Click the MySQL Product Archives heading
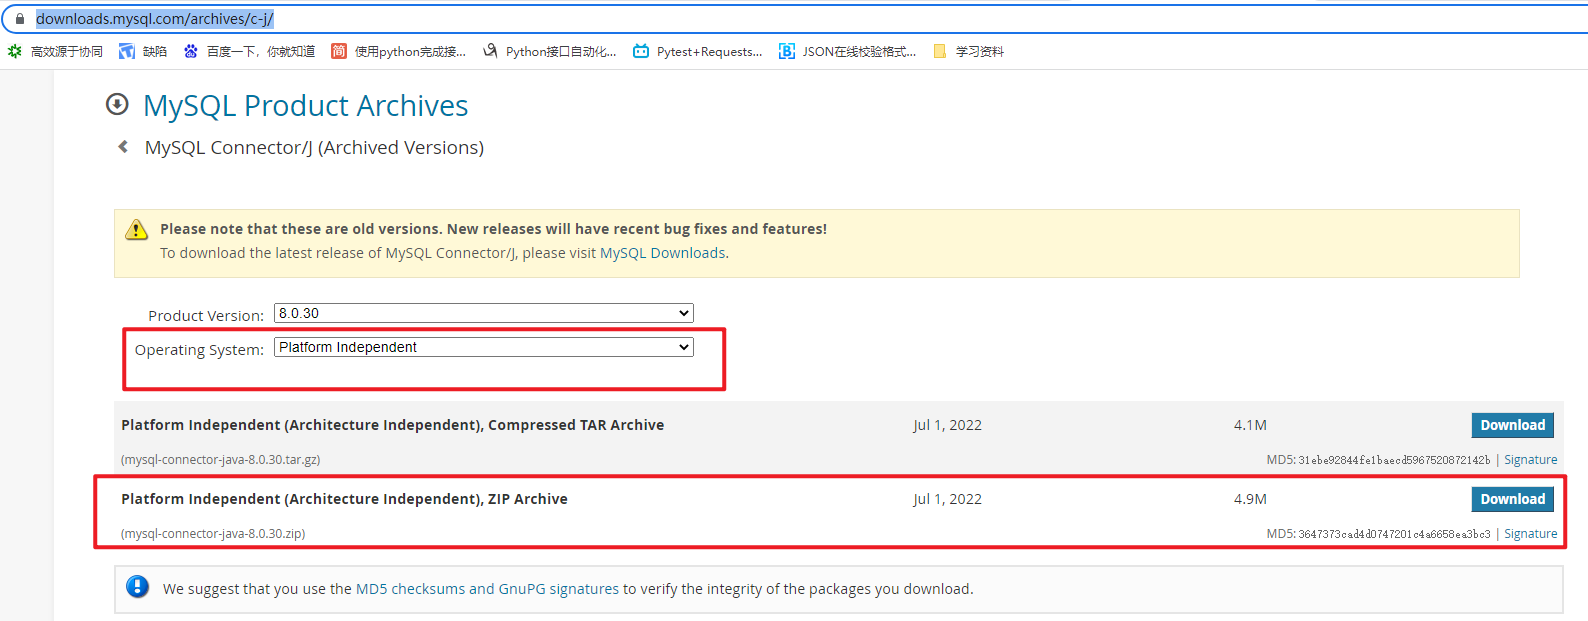 (x=305, y=105)
